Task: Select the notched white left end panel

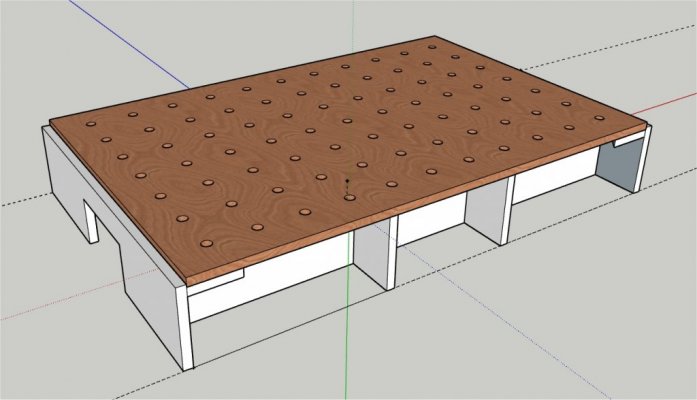Action: (x=120, y=249)
